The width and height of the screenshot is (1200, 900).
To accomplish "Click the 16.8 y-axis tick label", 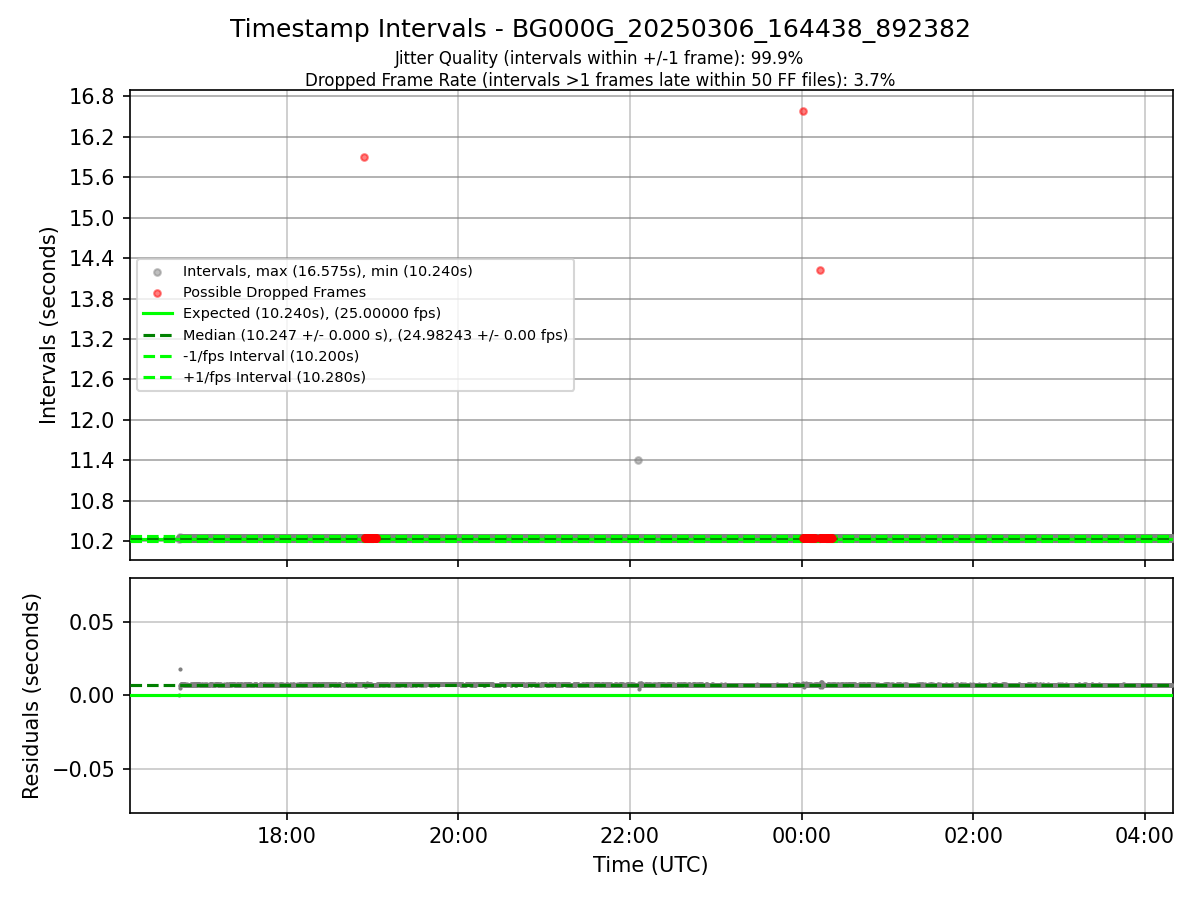I will coord(94,97).
